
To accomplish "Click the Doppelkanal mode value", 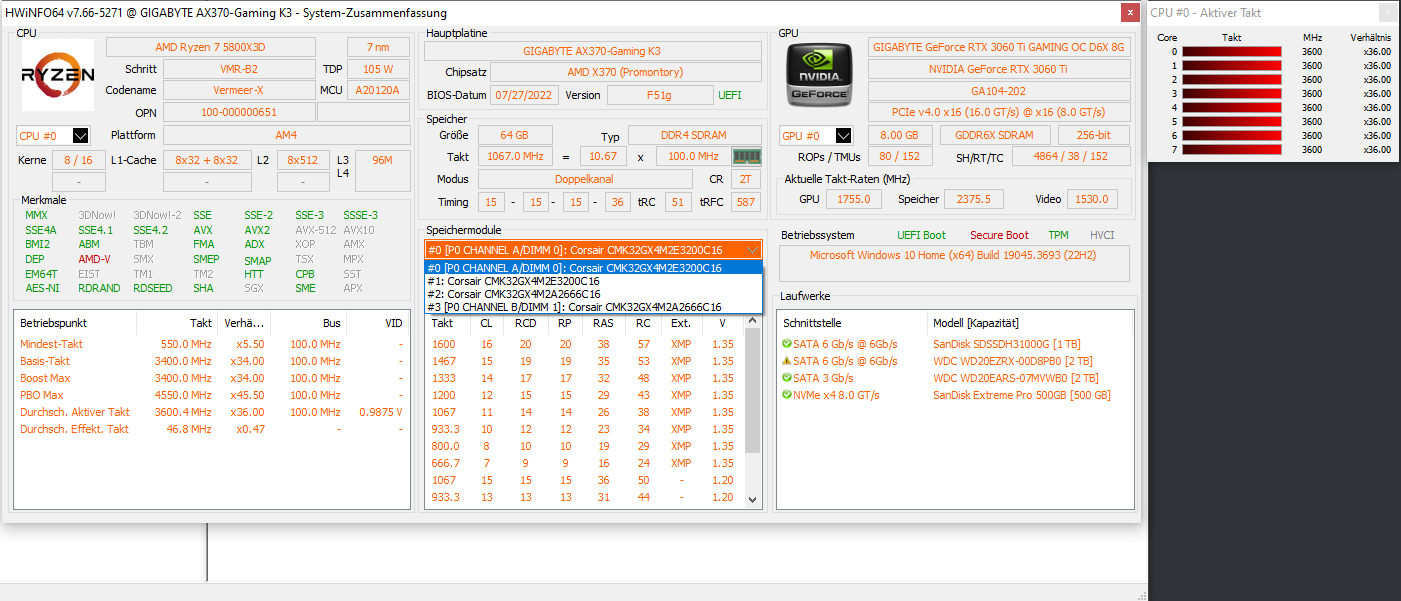I will 585,179.
